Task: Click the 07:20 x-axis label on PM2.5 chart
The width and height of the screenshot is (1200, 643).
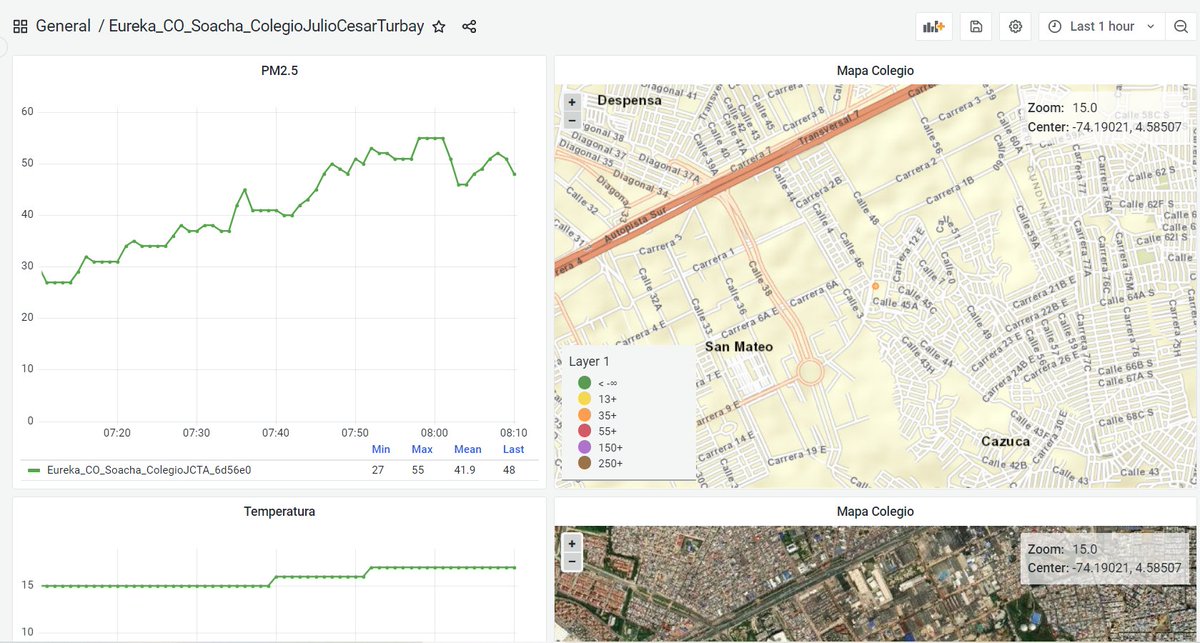Action: 117,433
